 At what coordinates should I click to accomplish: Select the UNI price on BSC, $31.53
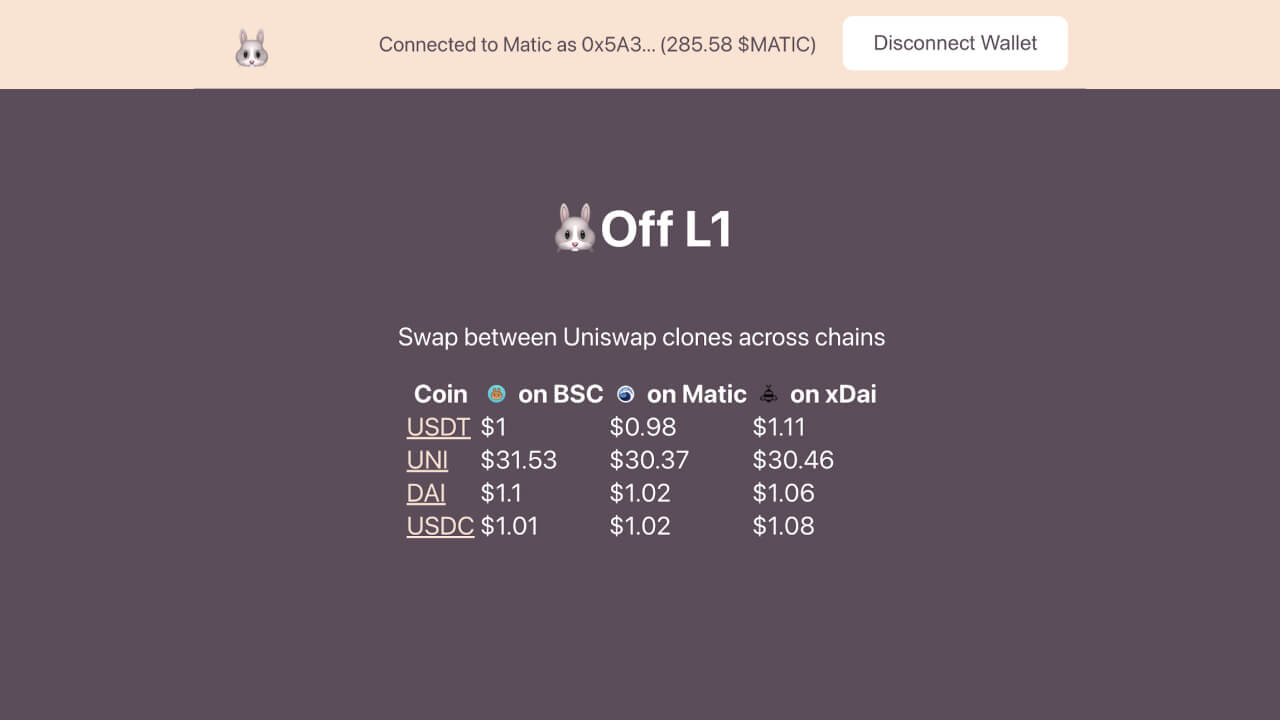pyautogui.click(x=518, y=460)
